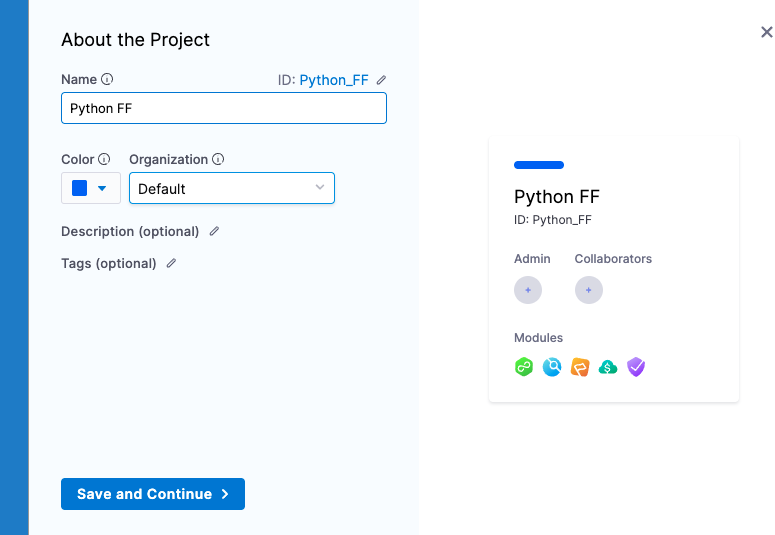Click Description (optional) label
The width and height of the screenshot is (775, 535).
(x=130, y=231)
